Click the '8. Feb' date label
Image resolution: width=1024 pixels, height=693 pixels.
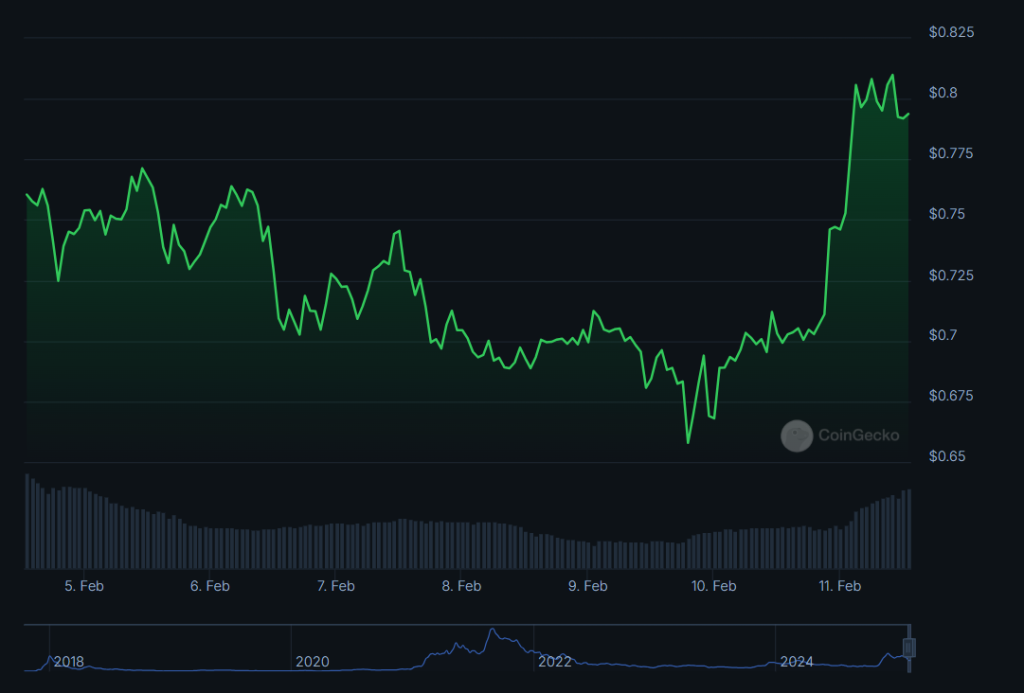[x=462, y=586]
